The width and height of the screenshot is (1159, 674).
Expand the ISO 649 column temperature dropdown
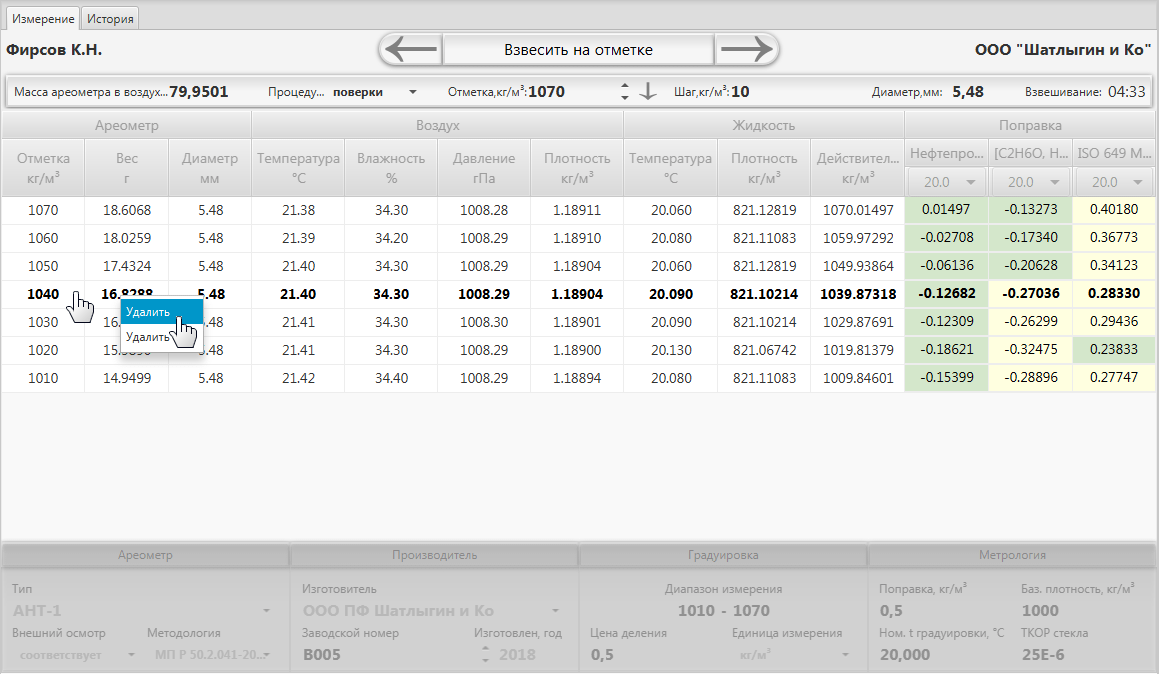[x=1114, y=182]
